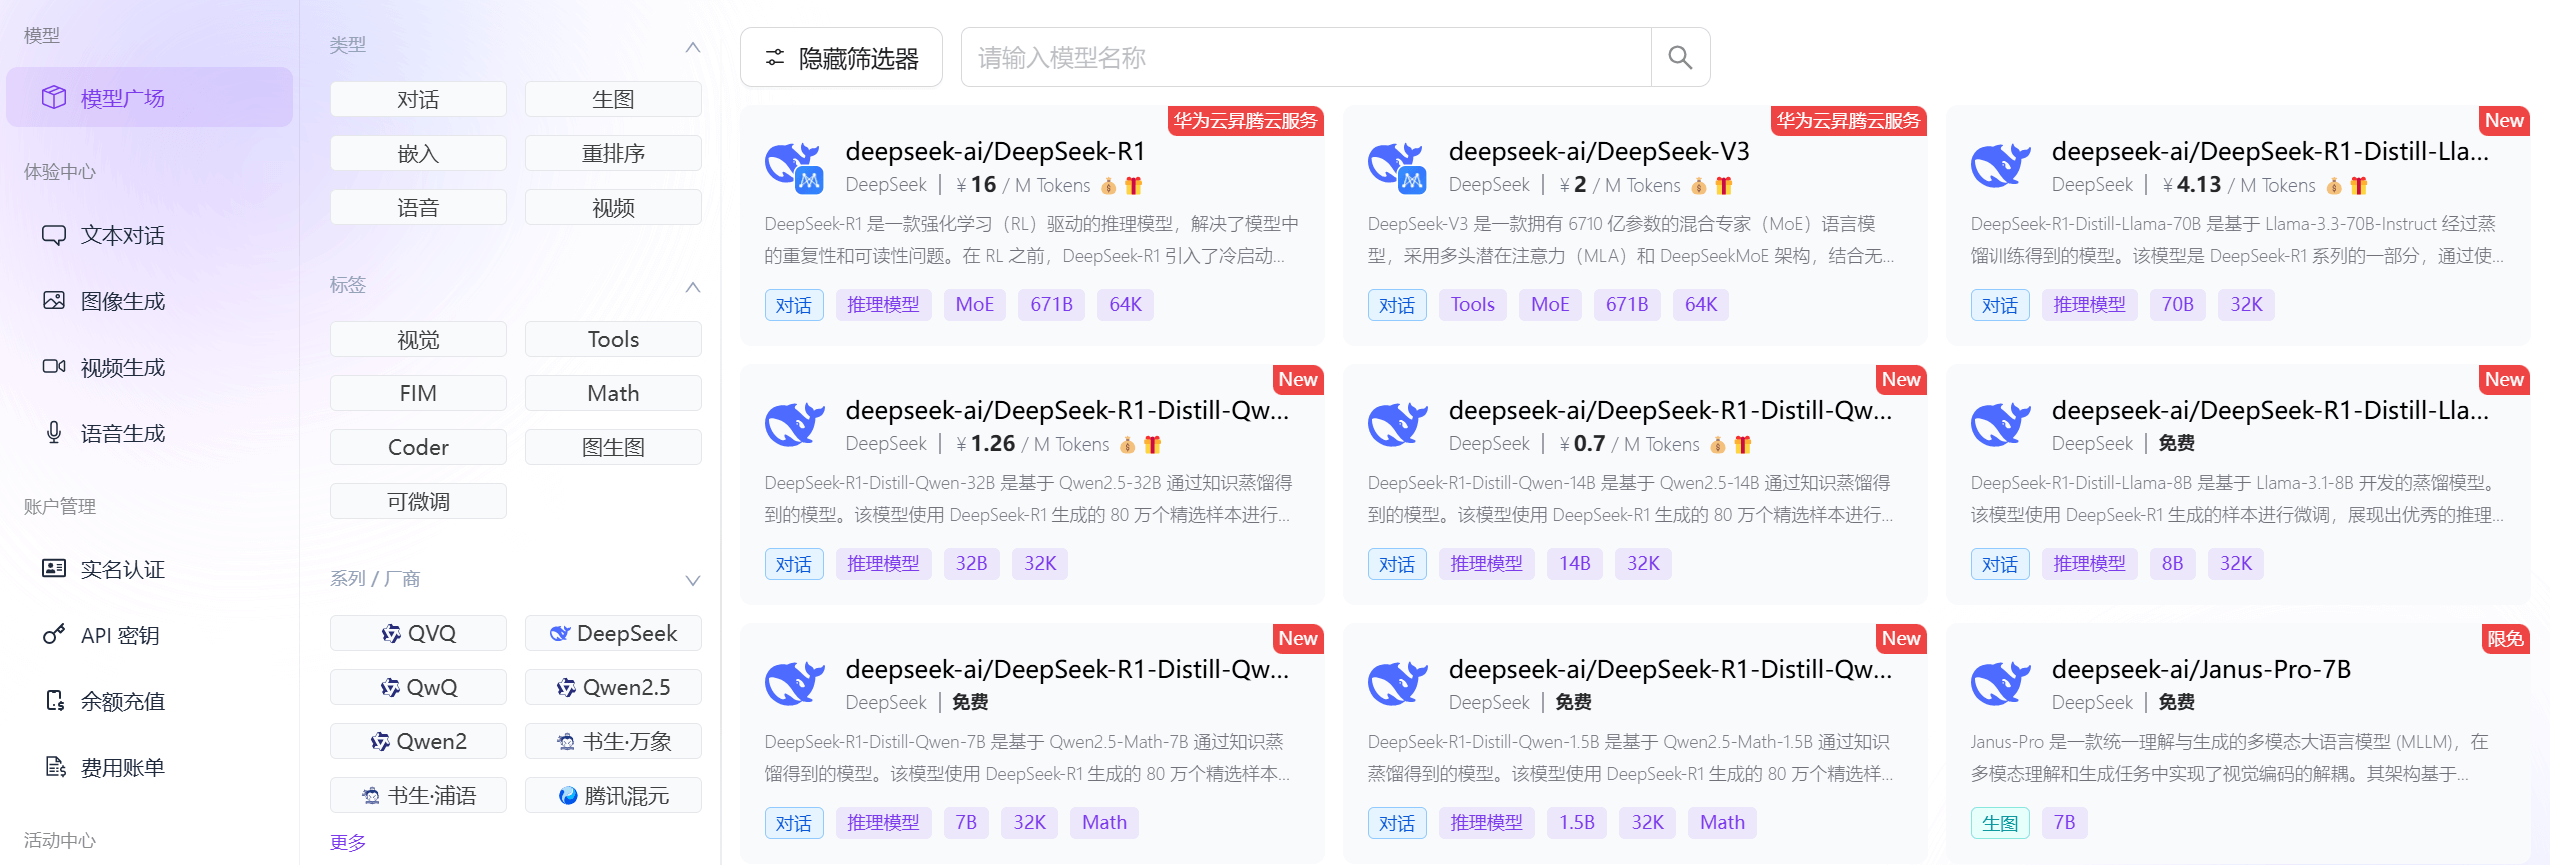Toggle the 语音 type filter

coord(418,207)
